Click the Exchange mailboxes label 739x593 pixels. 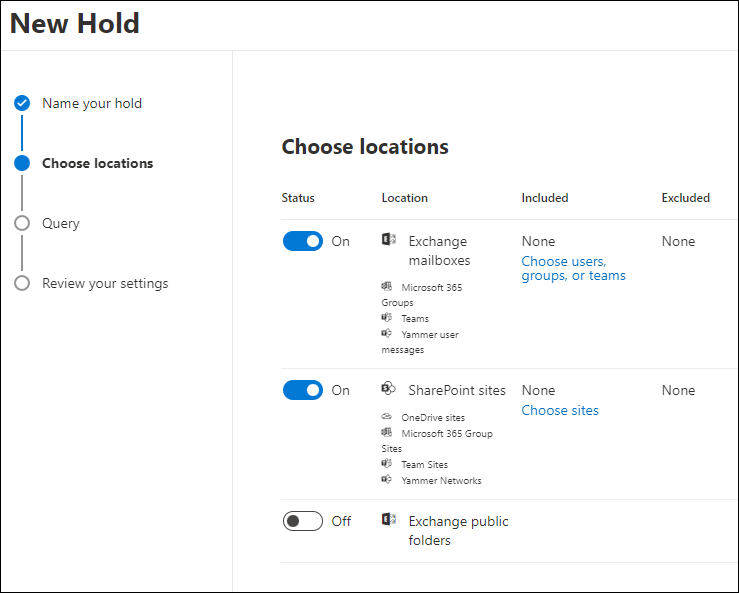pyautogui.click(x=439, y=251)
